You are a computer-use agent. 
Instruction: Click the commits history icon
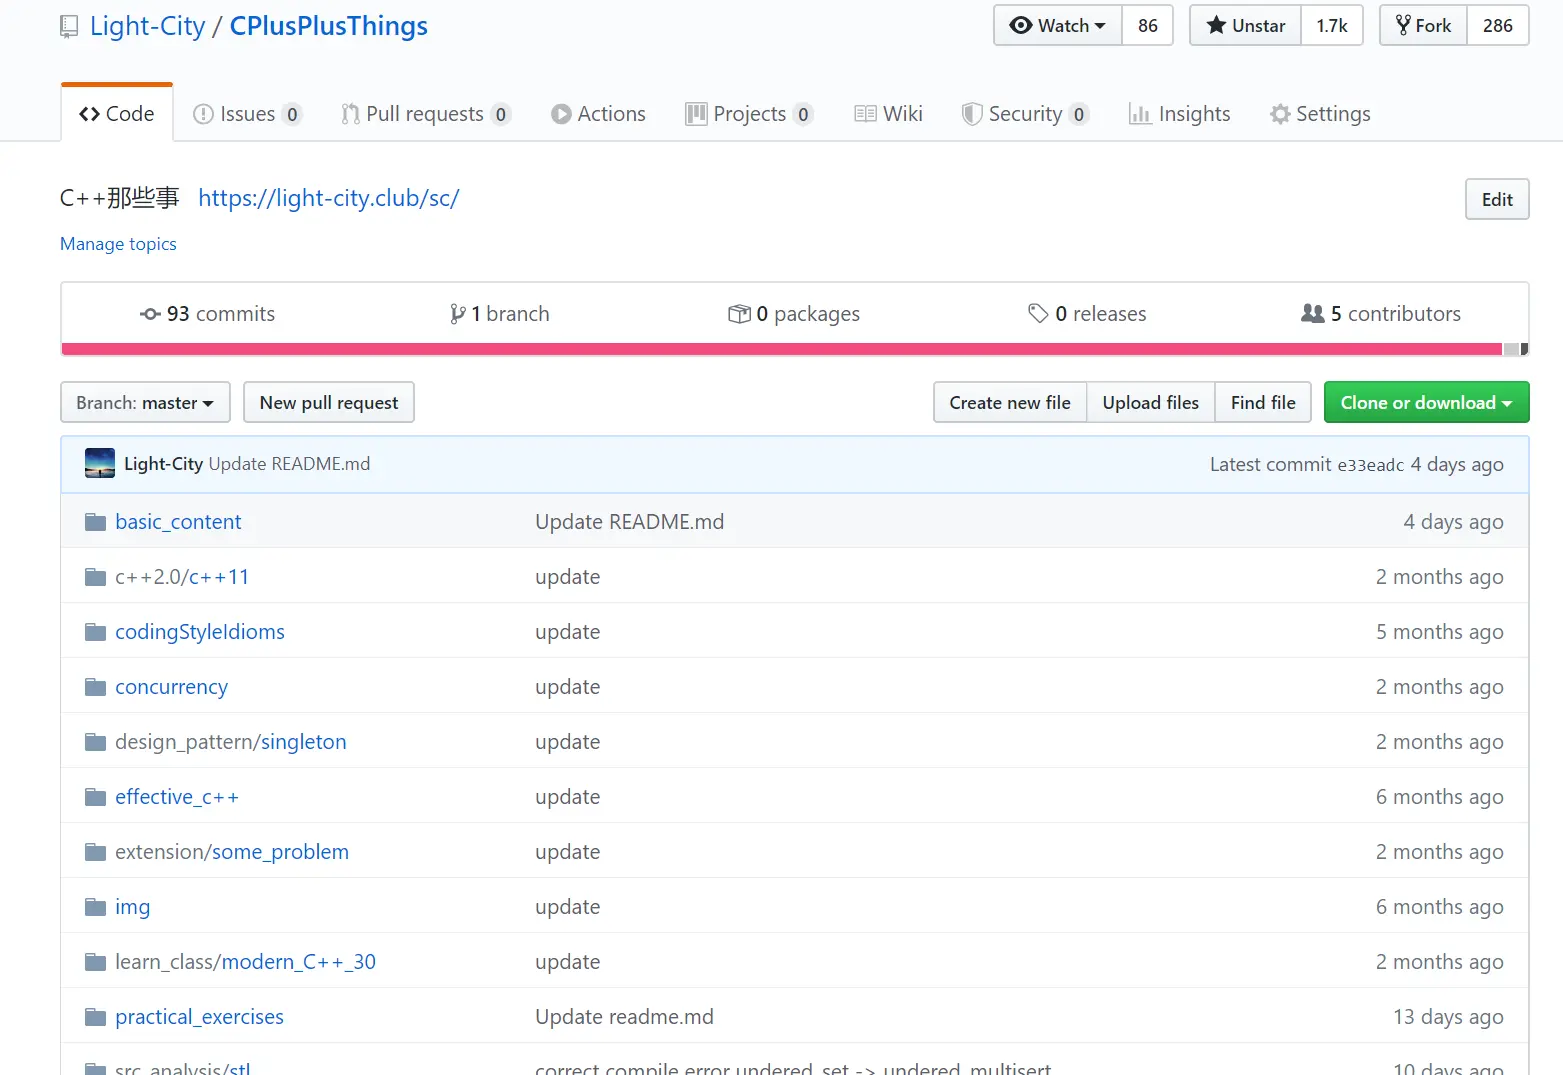[x=150, y=314]
